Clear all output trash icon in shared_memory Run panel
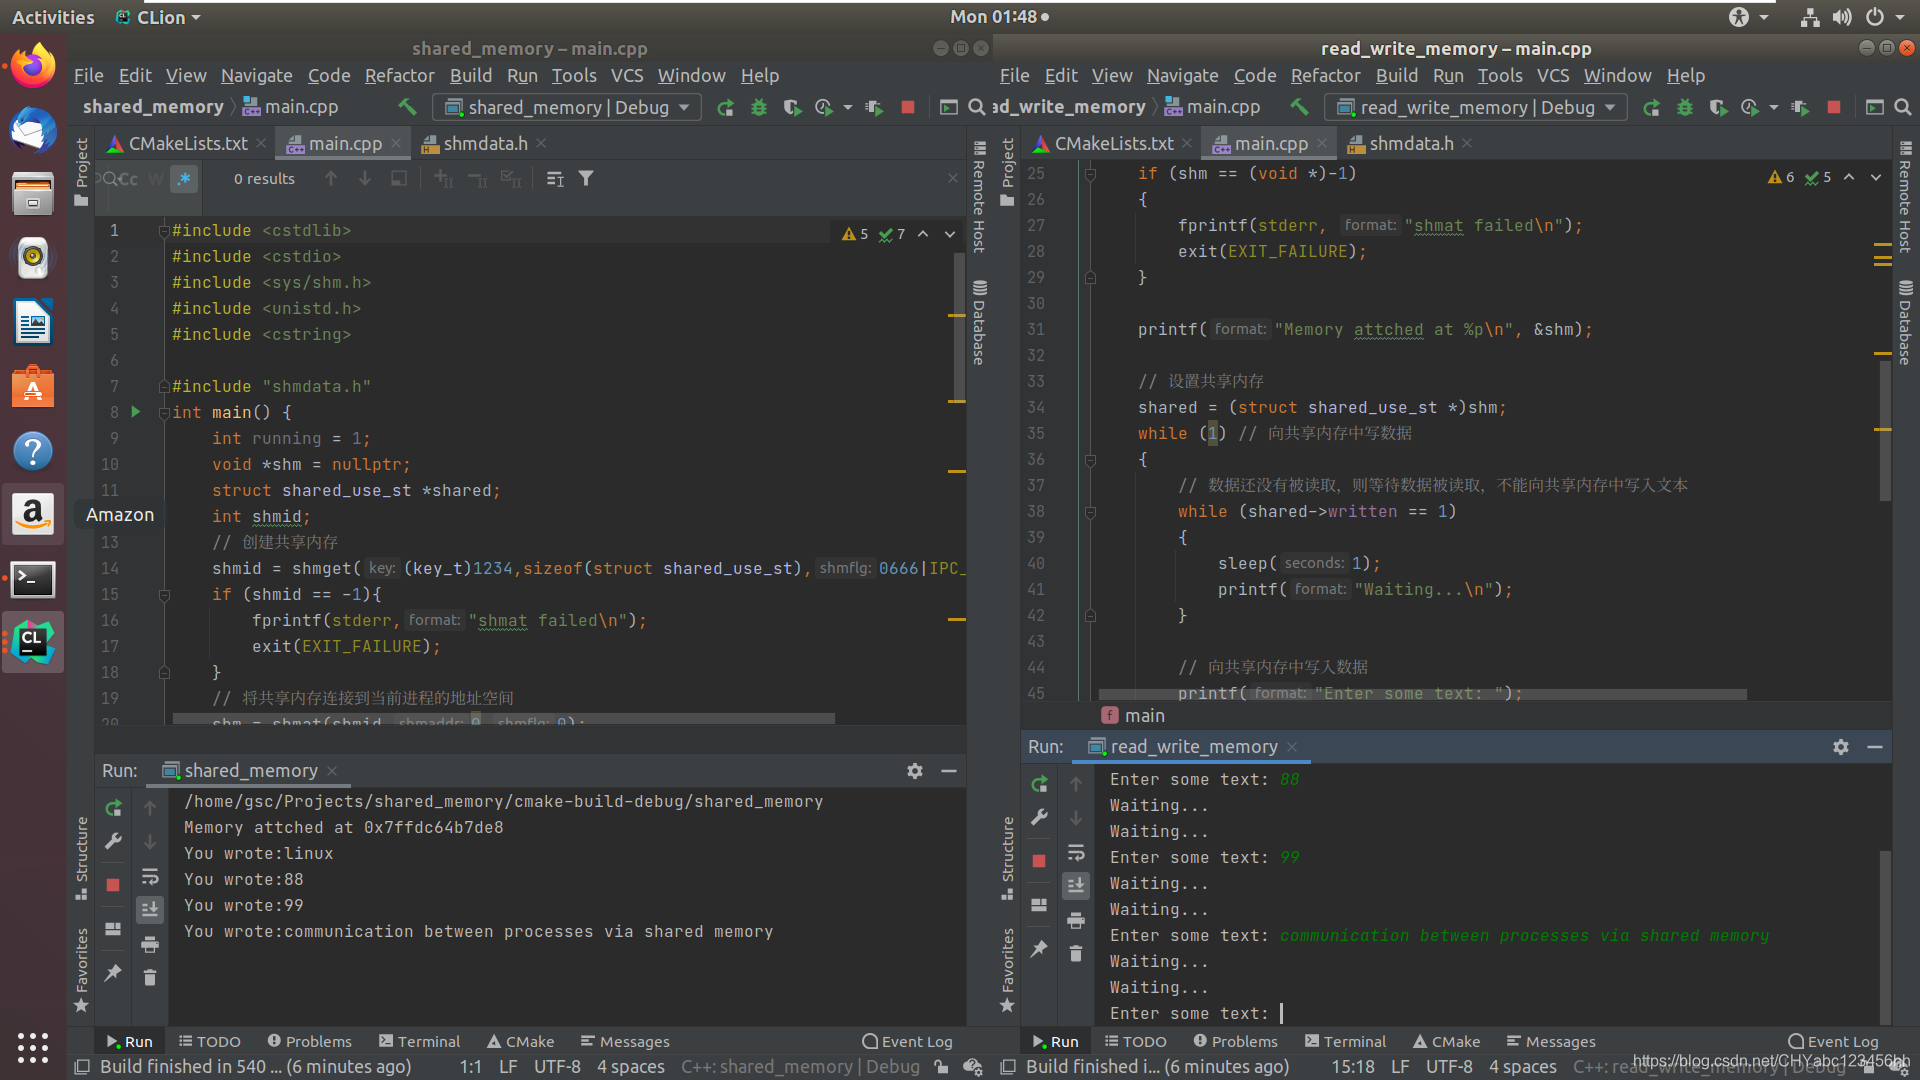The width and height of the screenshot is (1920, 1080). pos(150,977)
